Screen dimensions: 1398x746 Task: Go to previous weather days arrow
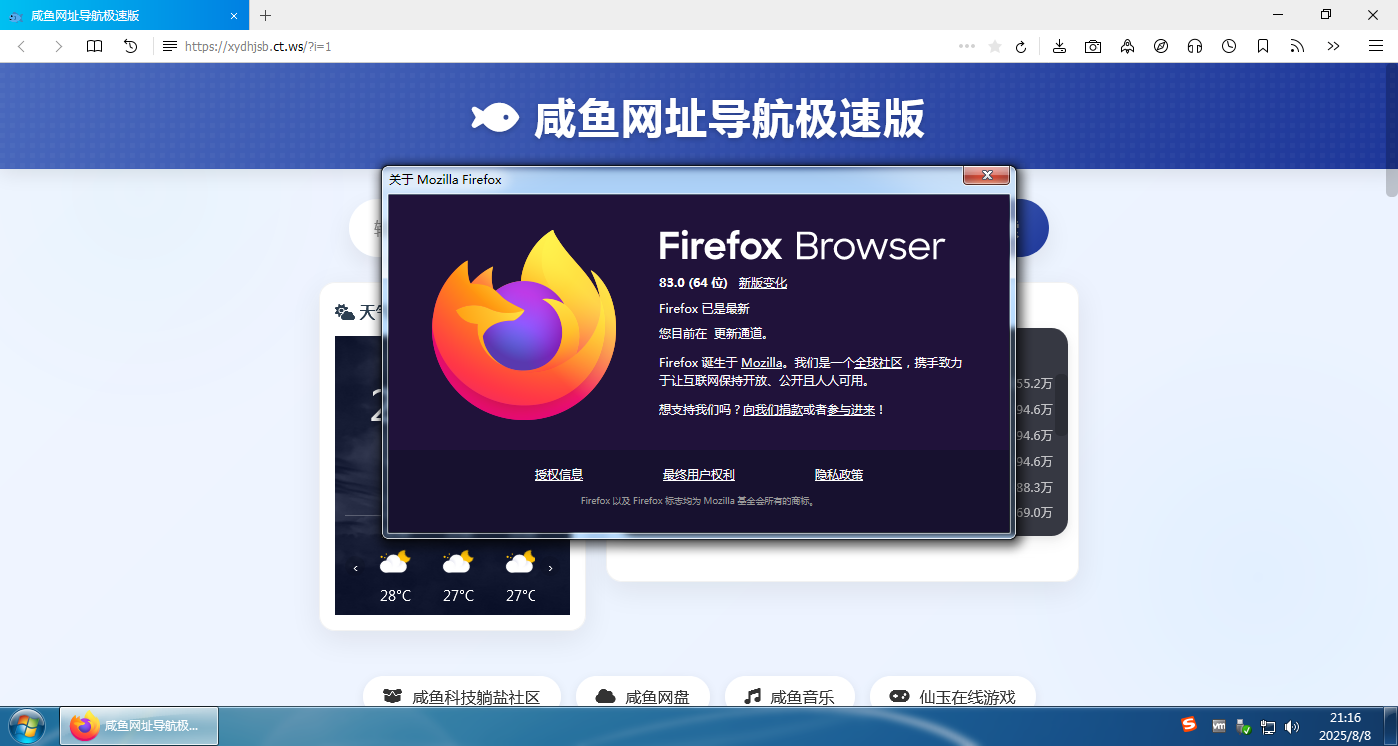355,569
